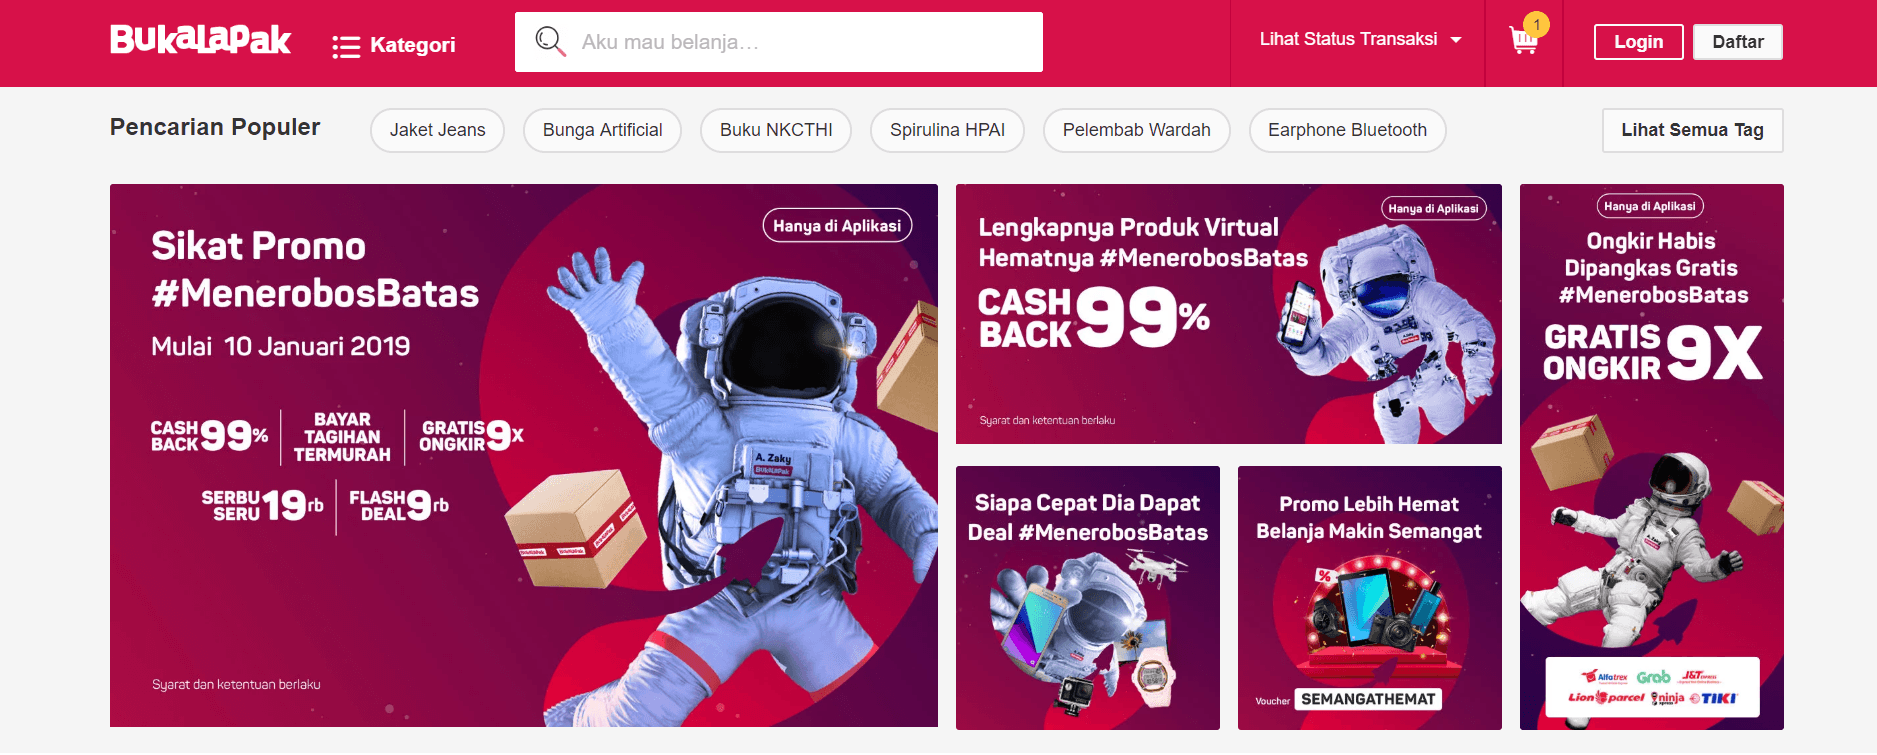Open the Sikat Promo #MenerobosBatas banner
Image resolution: width=1877 pixels, height=755 pixels.
click(524, 455)
